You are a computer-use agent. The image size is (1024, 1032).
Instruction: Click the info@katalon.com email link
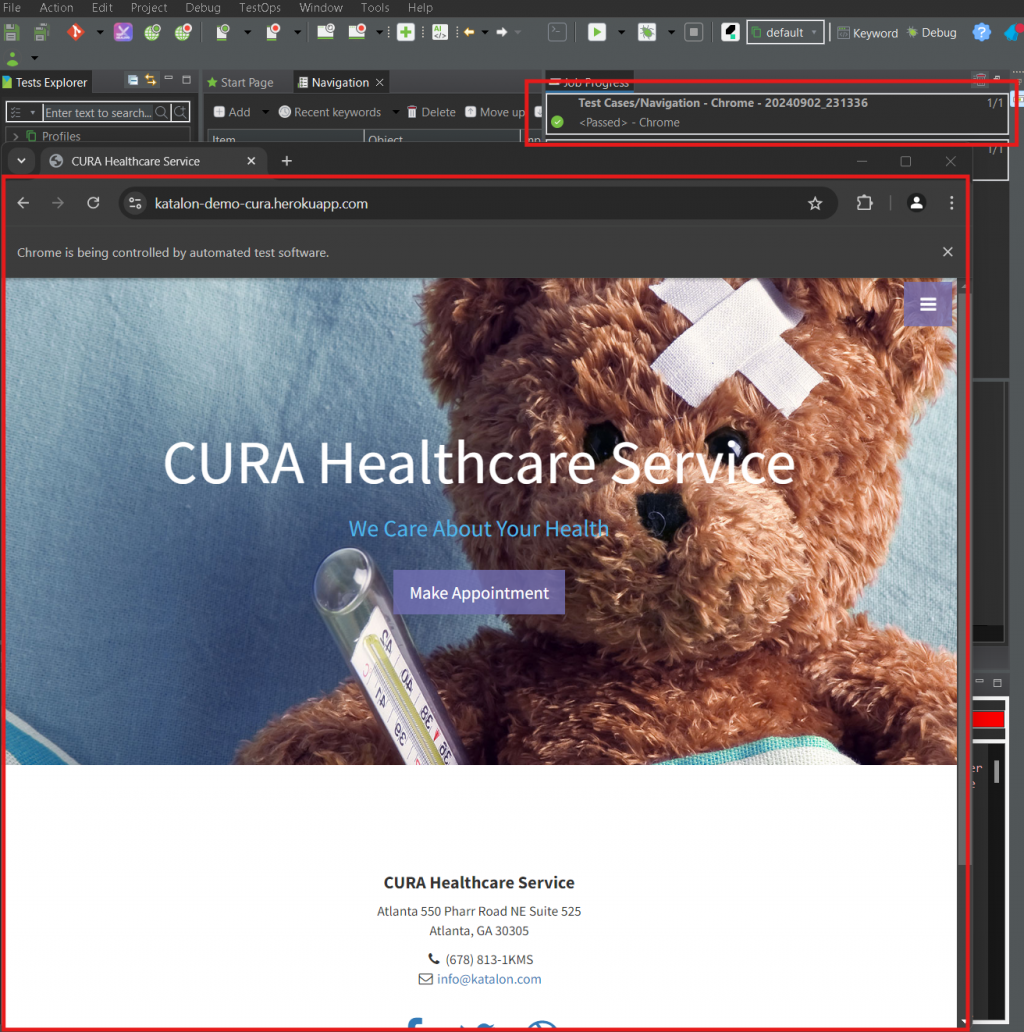(489, 979)
